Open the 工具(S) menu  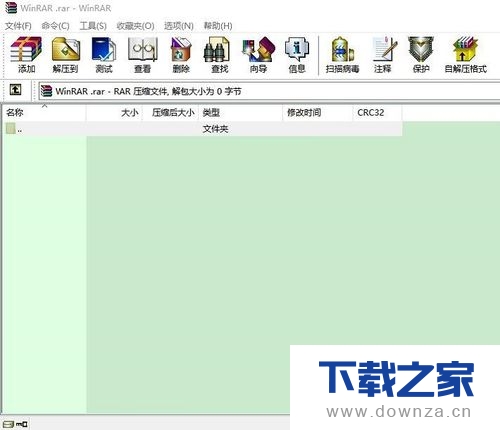(93, 26)
